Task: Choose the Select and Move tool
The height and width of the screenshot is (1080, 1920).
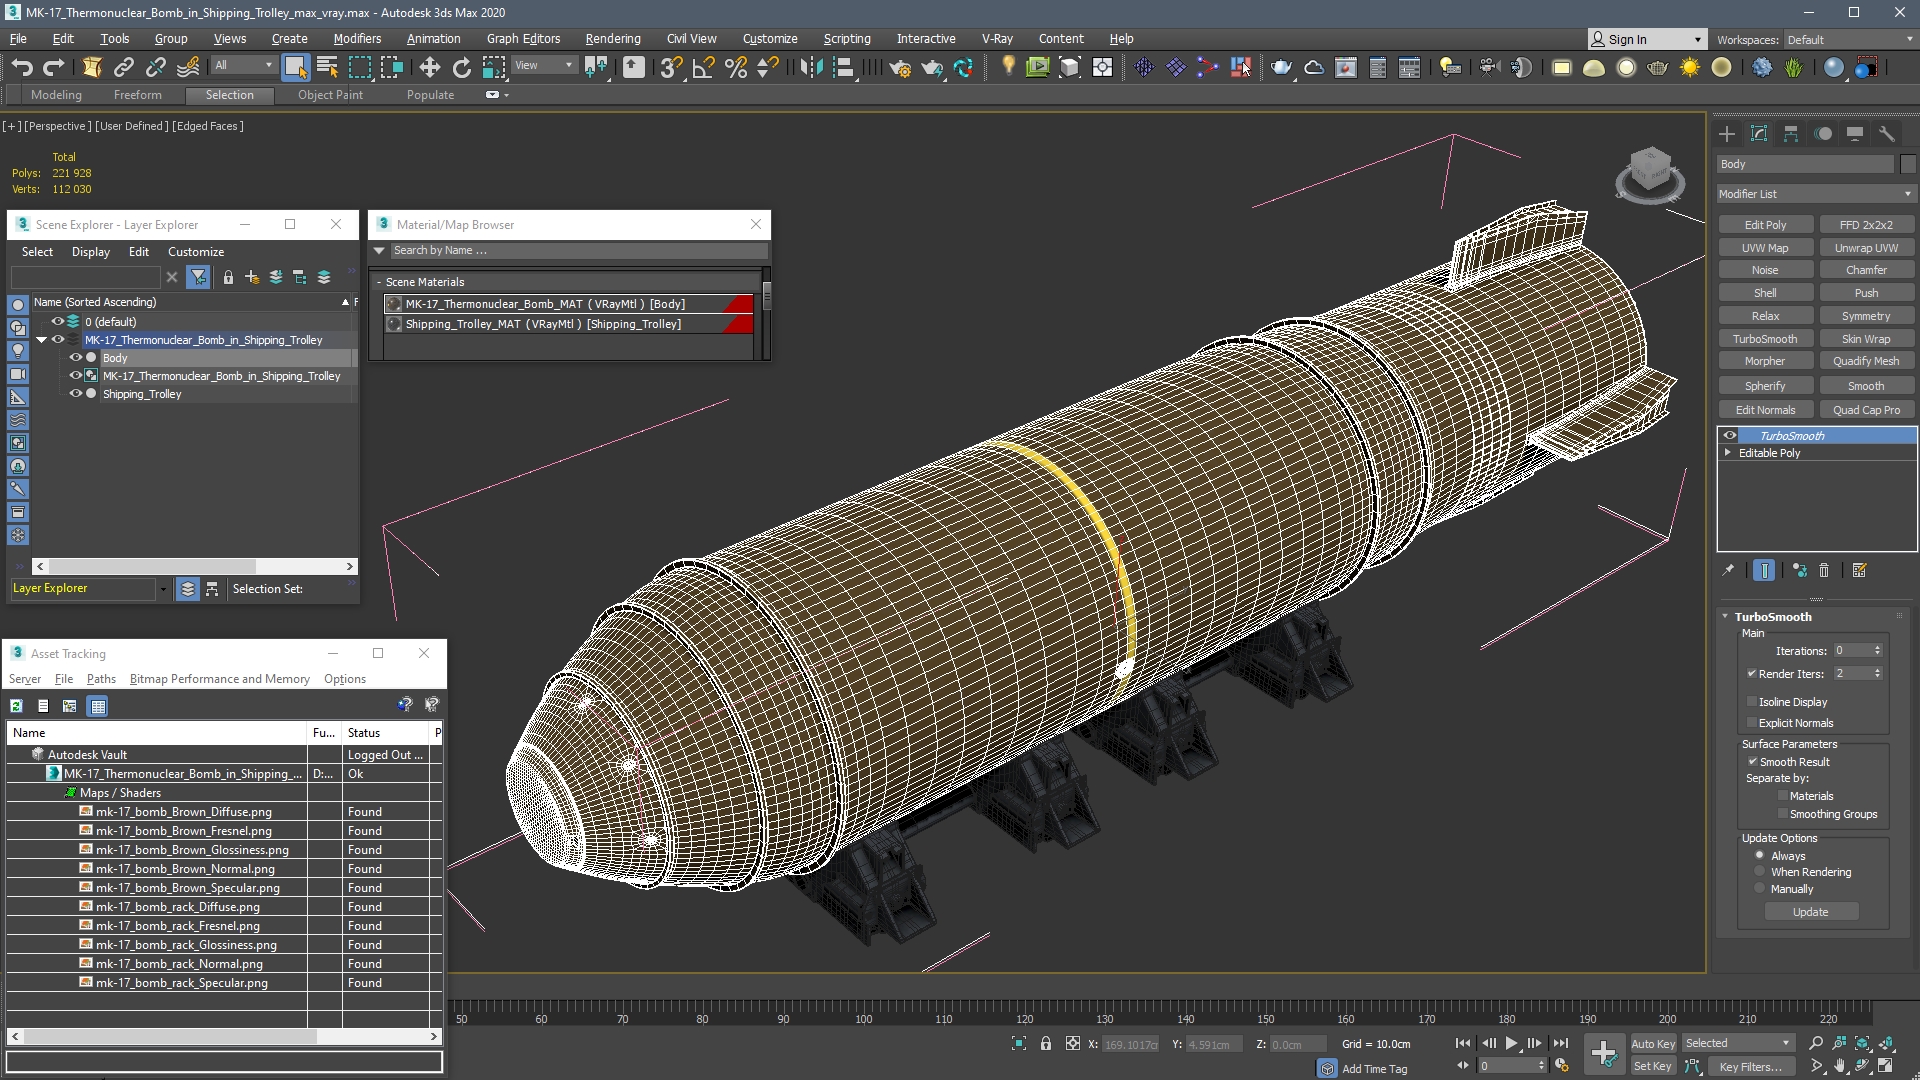Action: coord(430,67)
